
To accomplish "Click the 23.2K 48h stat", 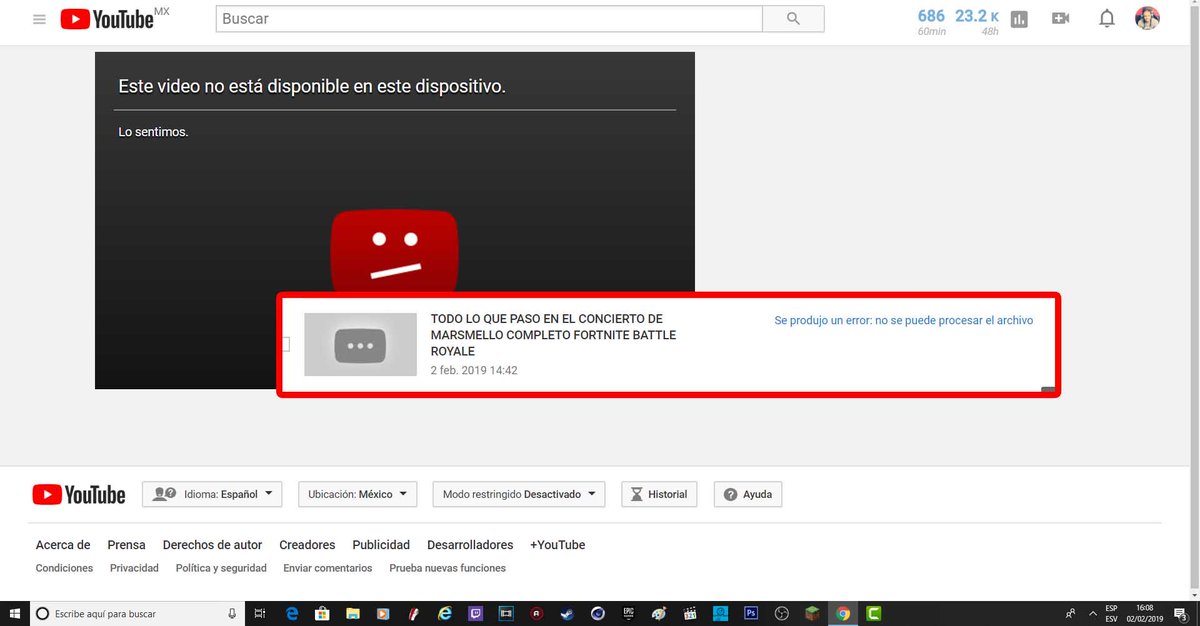I will 977,21.
